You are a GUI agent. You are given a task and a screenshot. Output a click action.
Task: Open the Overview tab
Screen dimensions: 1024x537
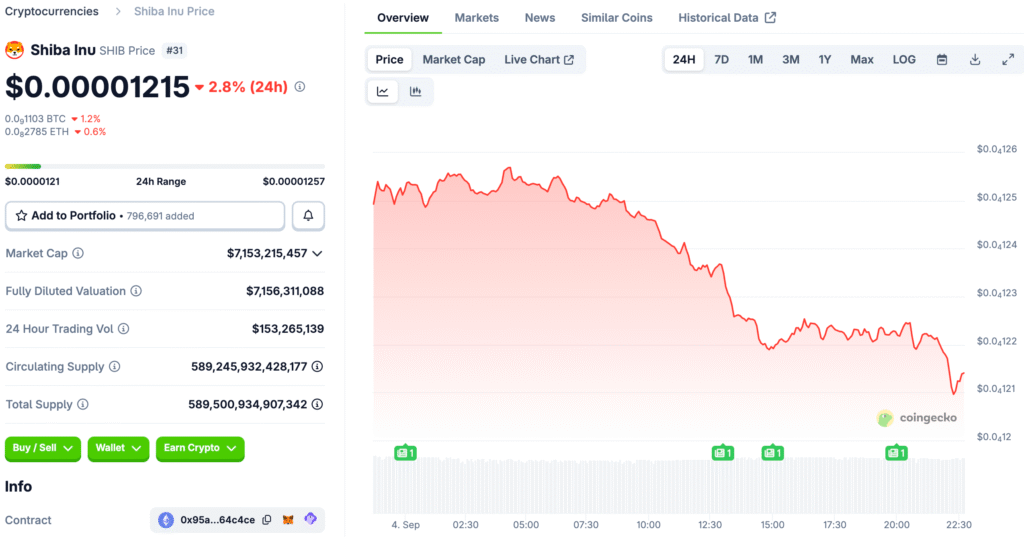tap(403, 18)
